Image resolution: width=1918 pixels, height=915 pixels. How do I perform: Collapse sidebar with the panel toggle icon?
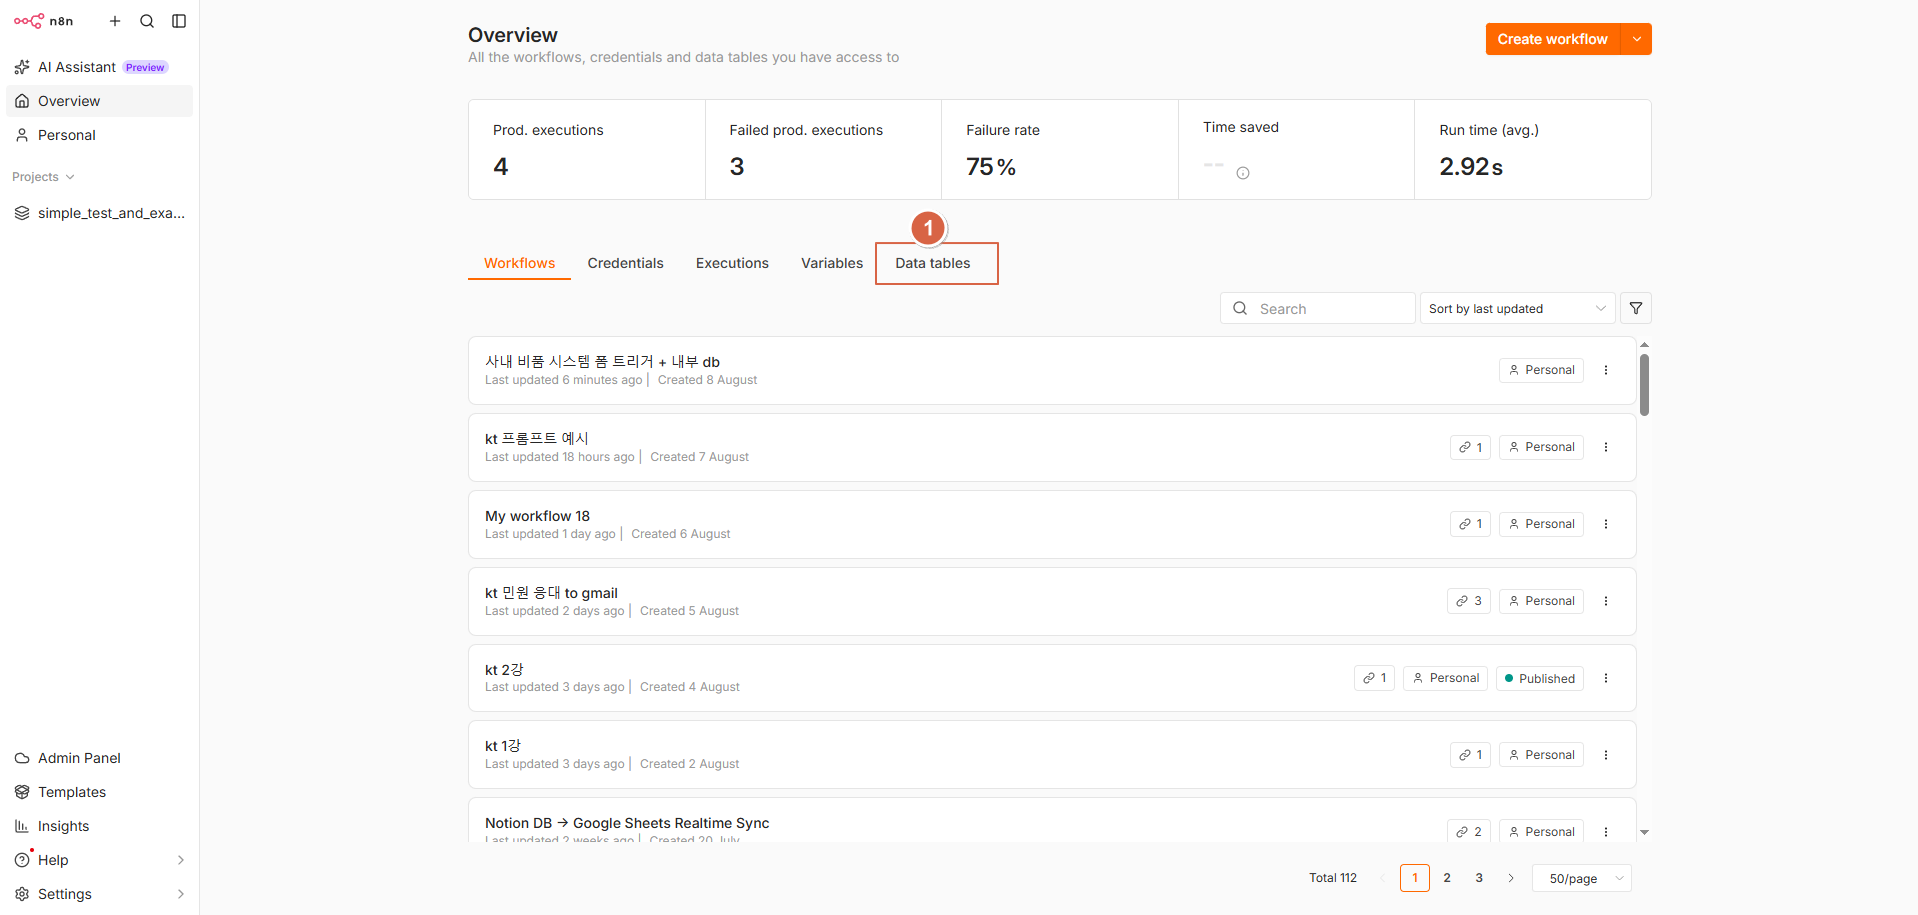pos(179,21)
